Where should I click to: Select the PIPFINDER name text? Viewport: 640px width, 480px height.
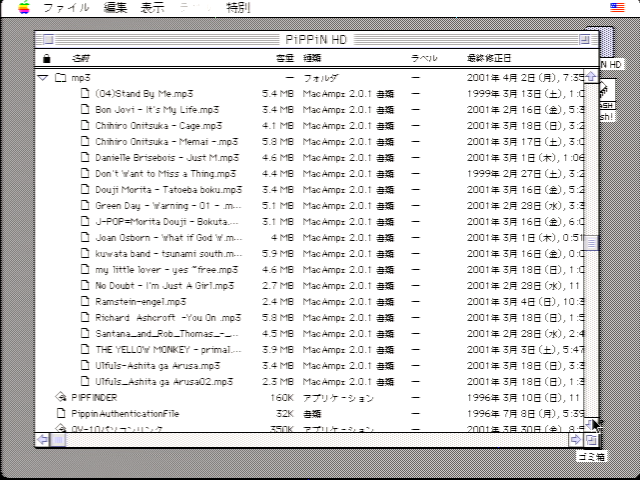(x=94, y=397)
